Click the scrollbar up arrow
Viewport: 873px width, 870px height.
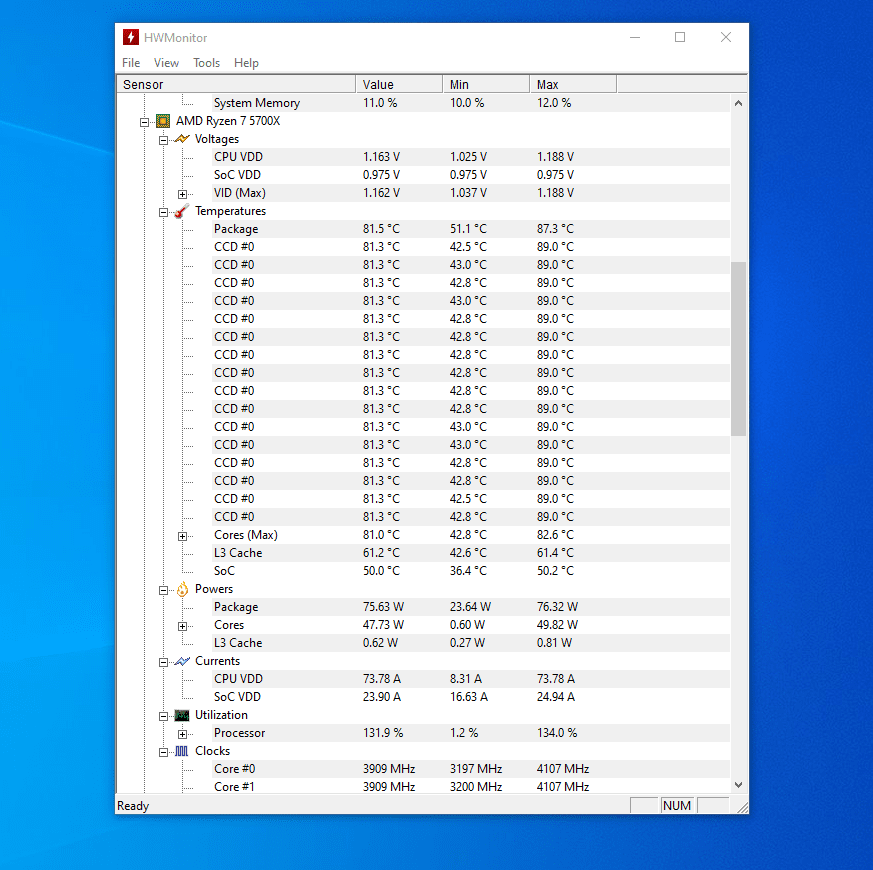pos(738,103)
